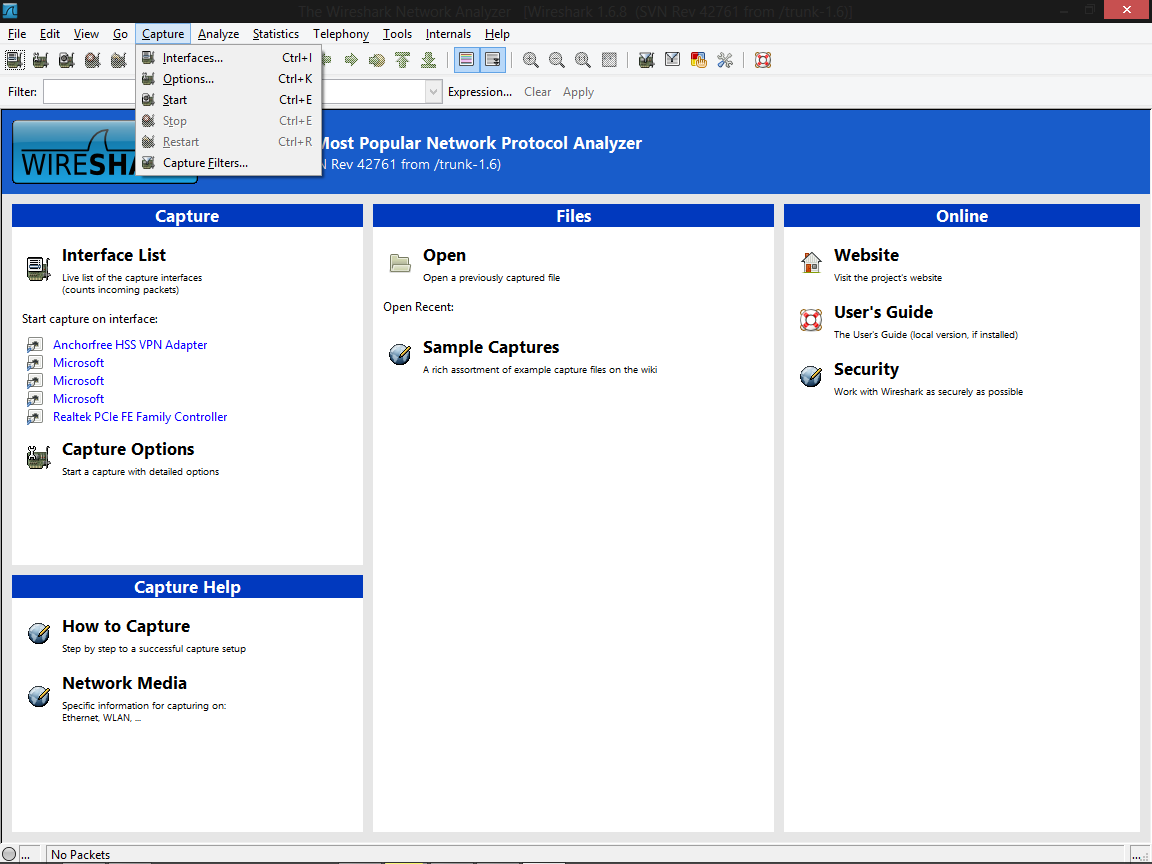This screenshot has height=864, width=1152.
Task: Click the Stop running capture toolbar icon
Action: coord(93,60)
